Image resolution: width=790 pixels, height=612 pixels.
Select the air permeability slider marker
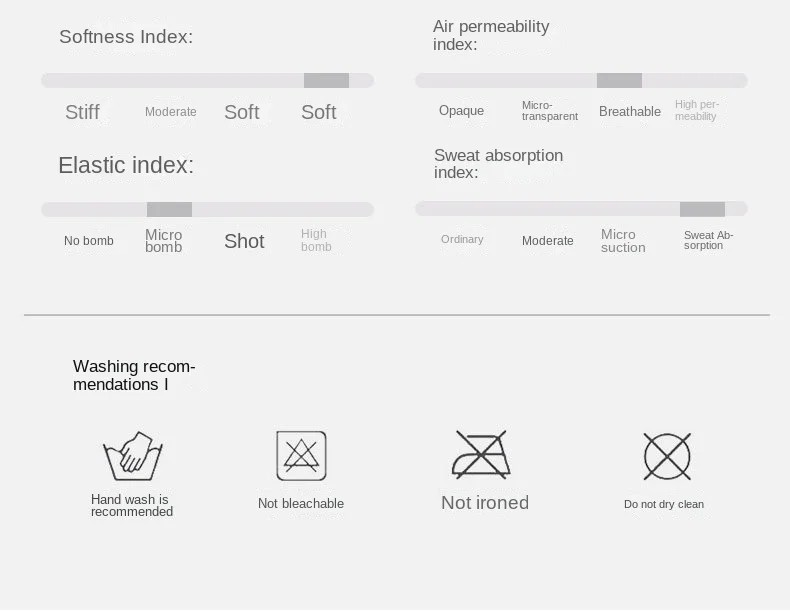click(x=619, y=81)
